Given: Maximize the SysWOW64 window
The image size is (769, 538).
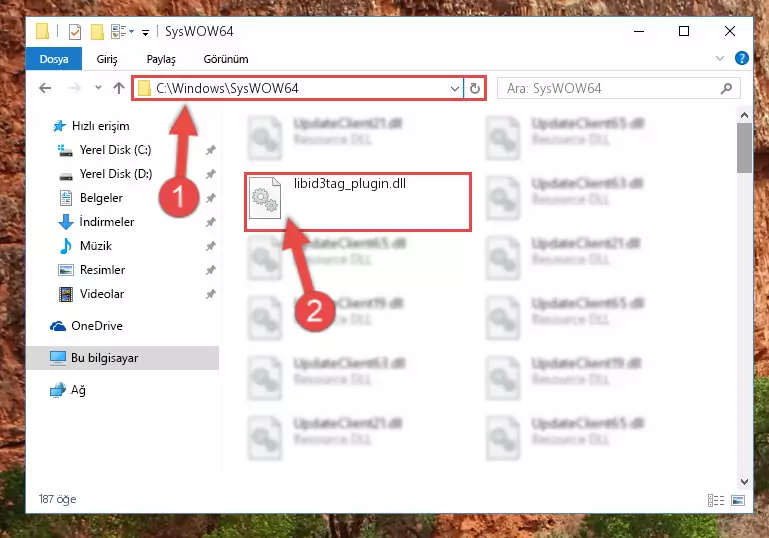Looking at the screenshot, I should click(684, 31).
